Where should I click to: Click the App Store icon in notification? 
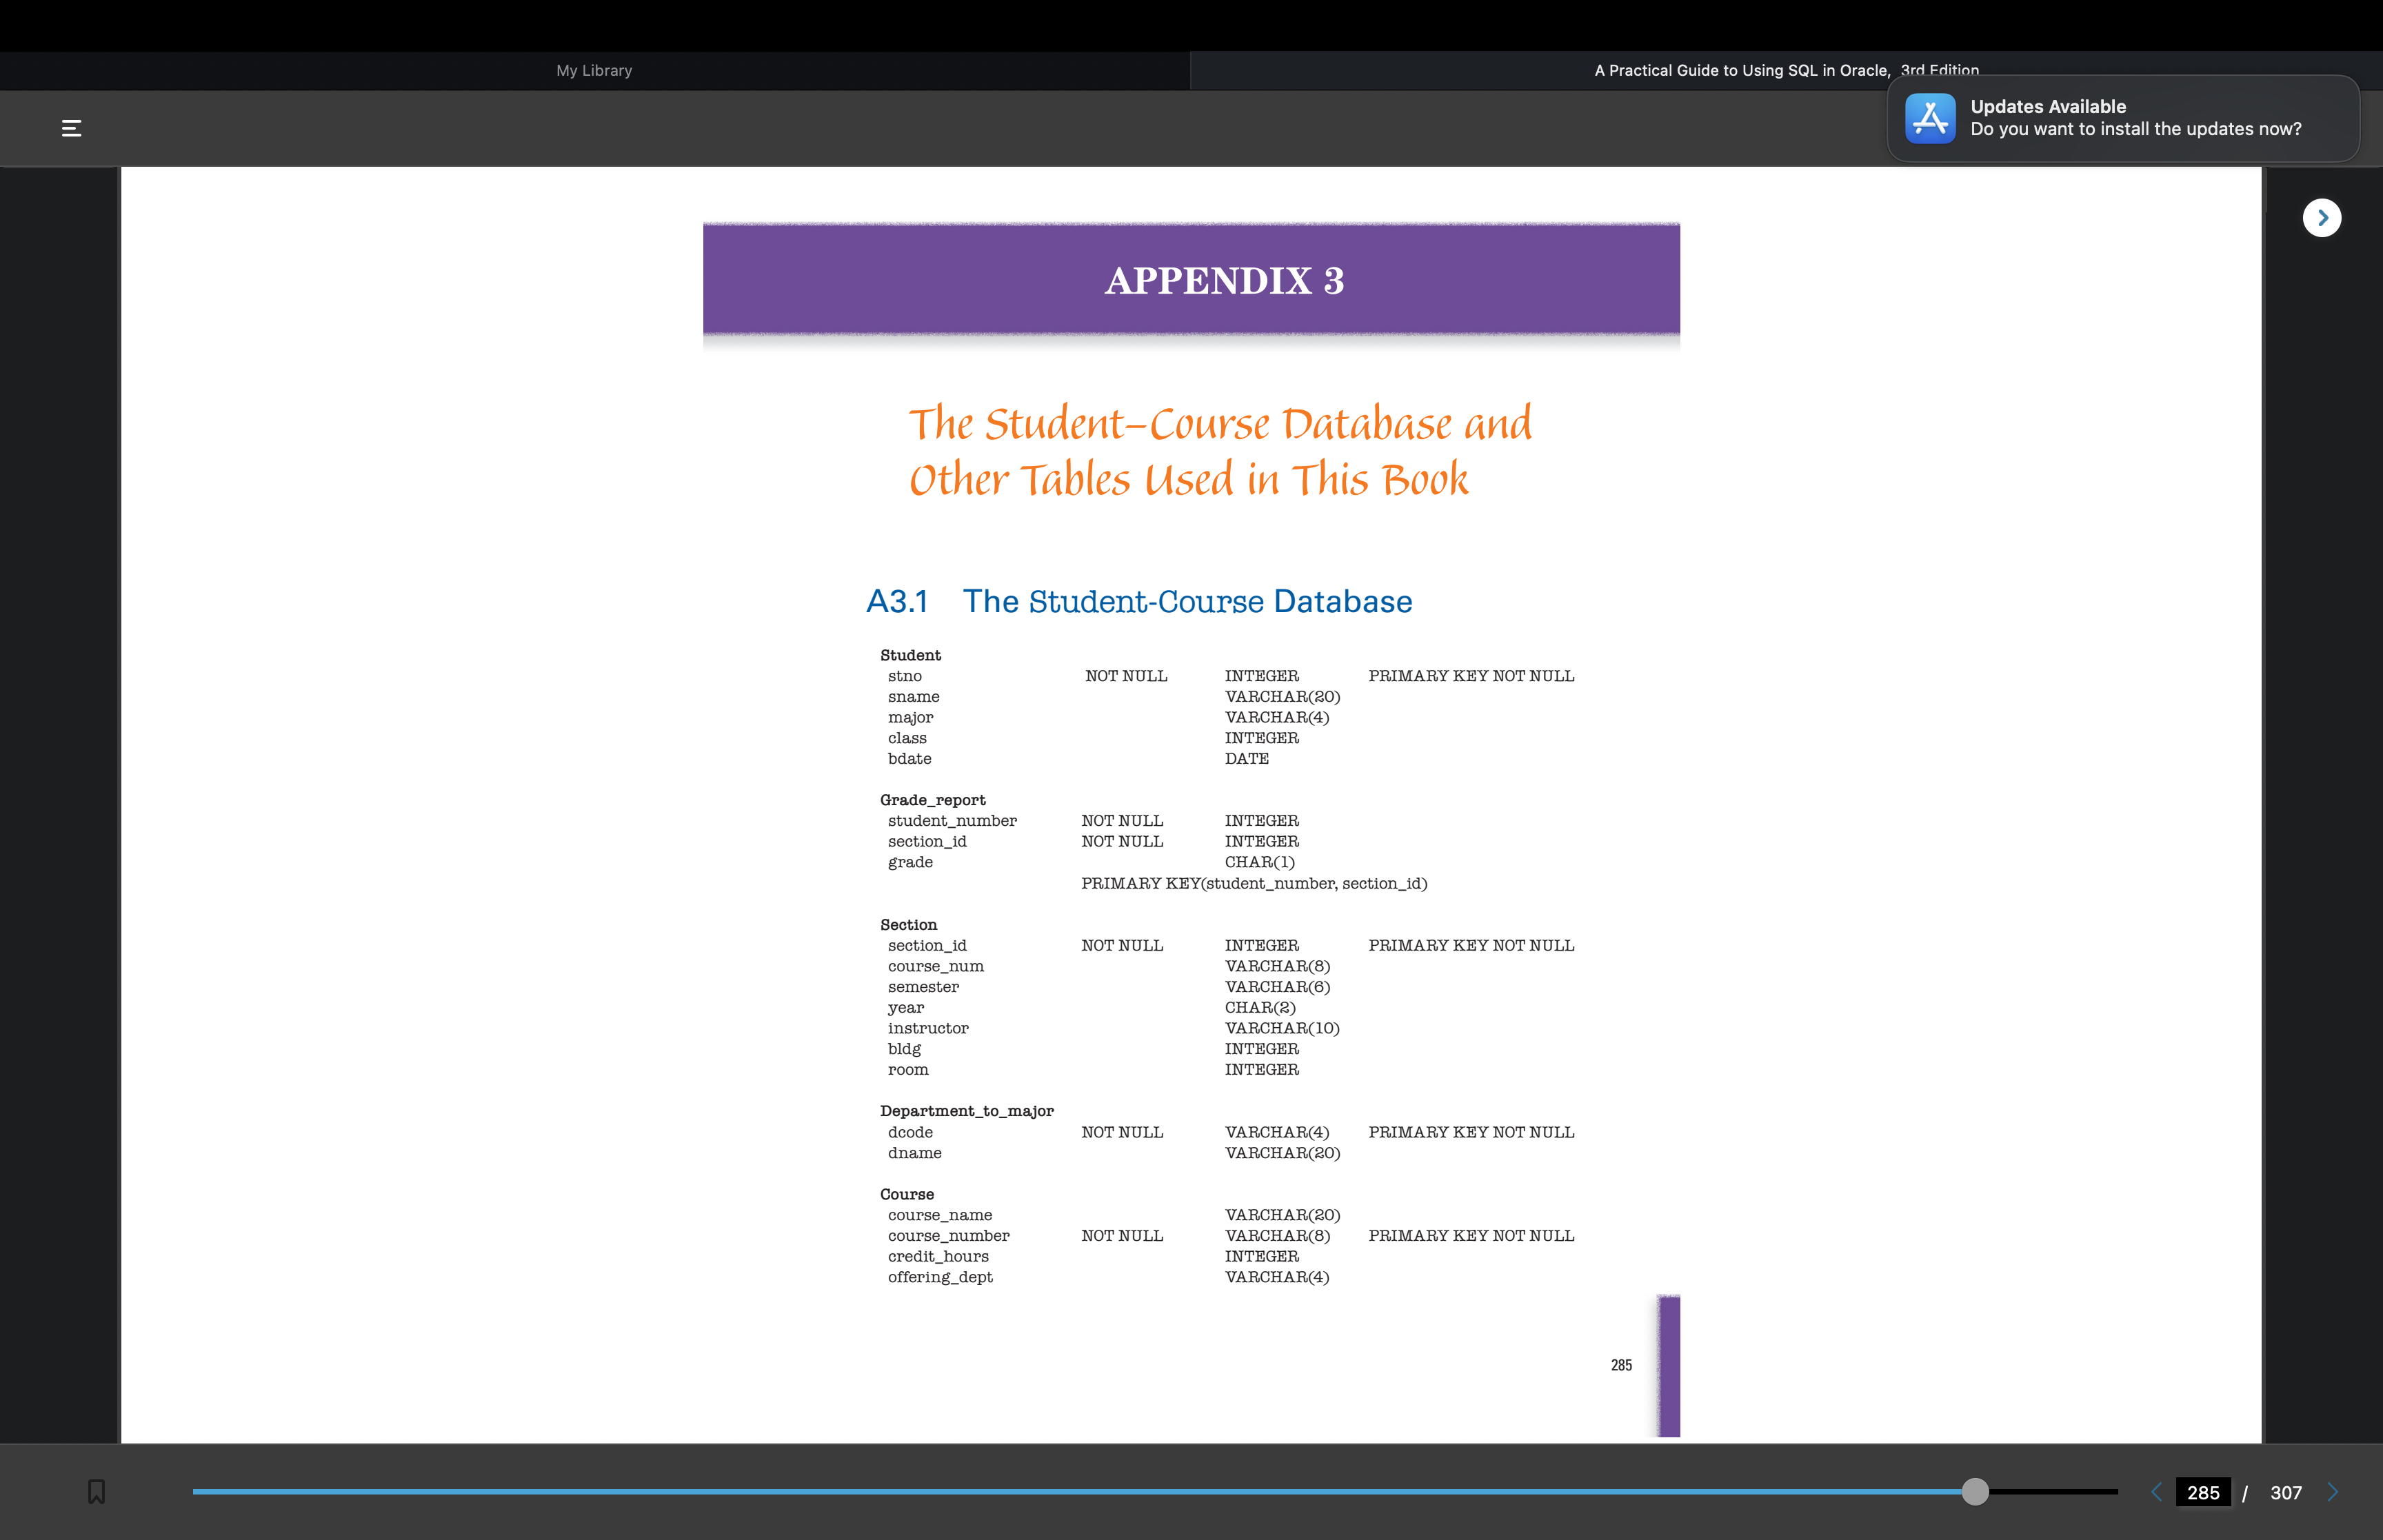1929,119
